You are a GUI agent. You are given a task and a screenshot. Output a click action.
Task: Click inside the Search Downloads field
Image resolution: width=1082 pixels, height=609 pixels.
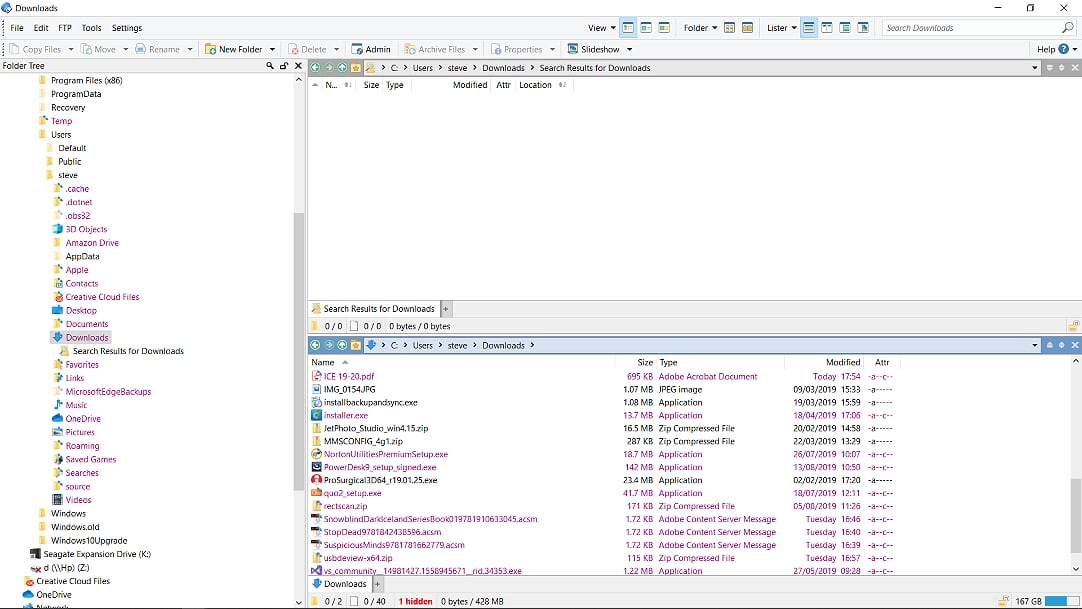[x=960, y=27]
